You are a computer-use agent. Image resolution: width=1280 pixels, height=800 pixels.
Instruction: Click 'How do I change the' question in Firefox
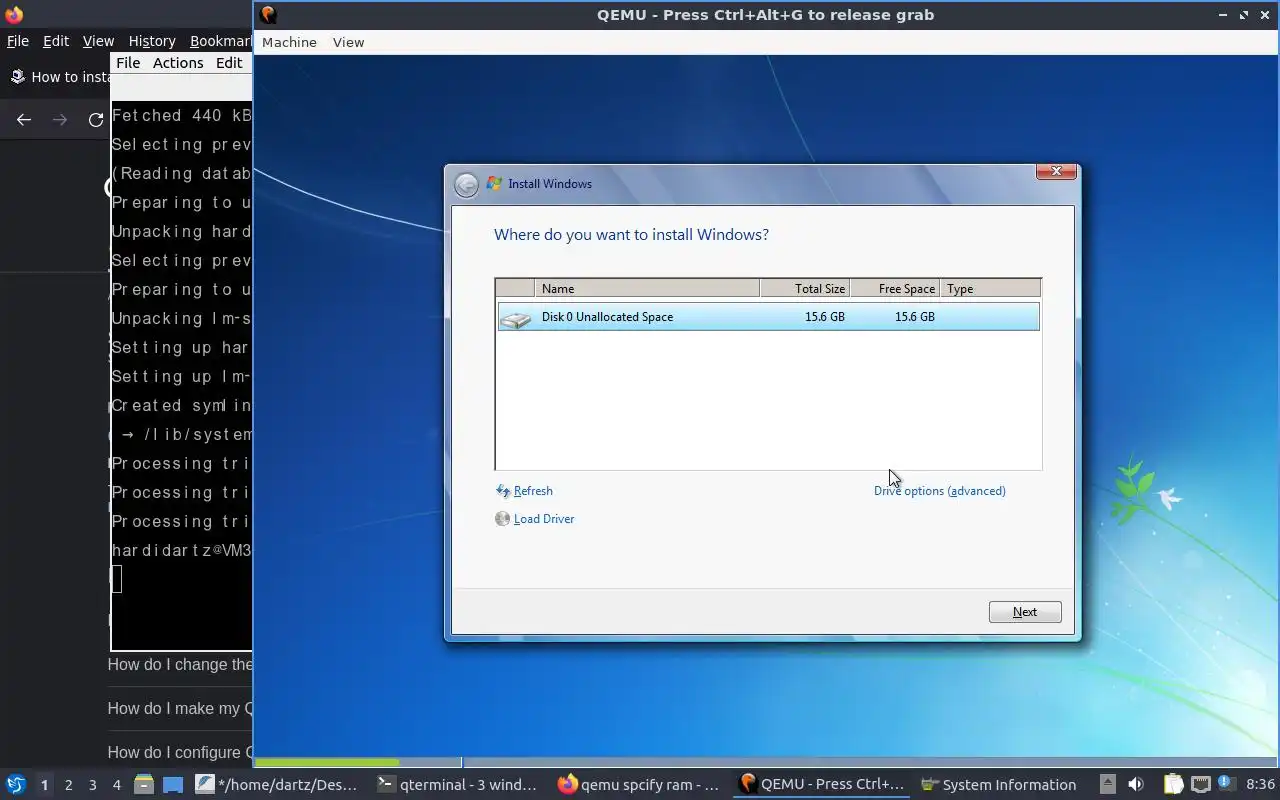point(180,665)
